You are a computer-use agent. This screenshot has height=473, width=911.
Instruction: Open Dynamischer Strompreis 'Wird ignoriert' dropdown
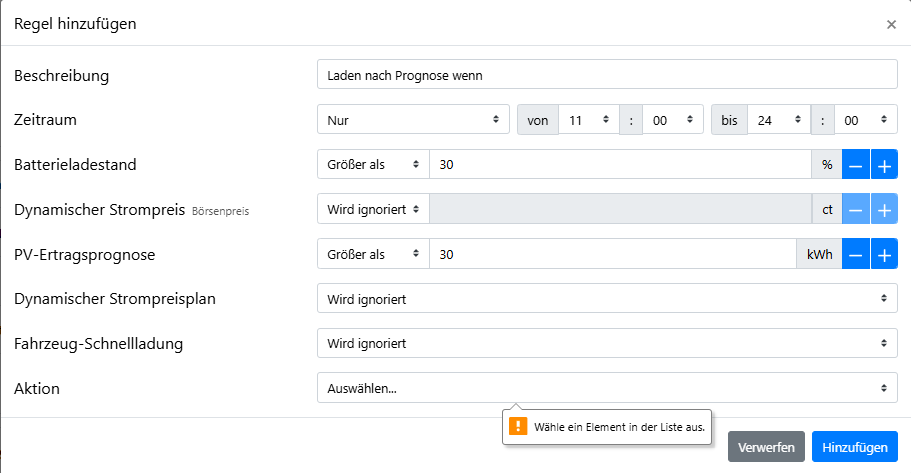[372, 209]
